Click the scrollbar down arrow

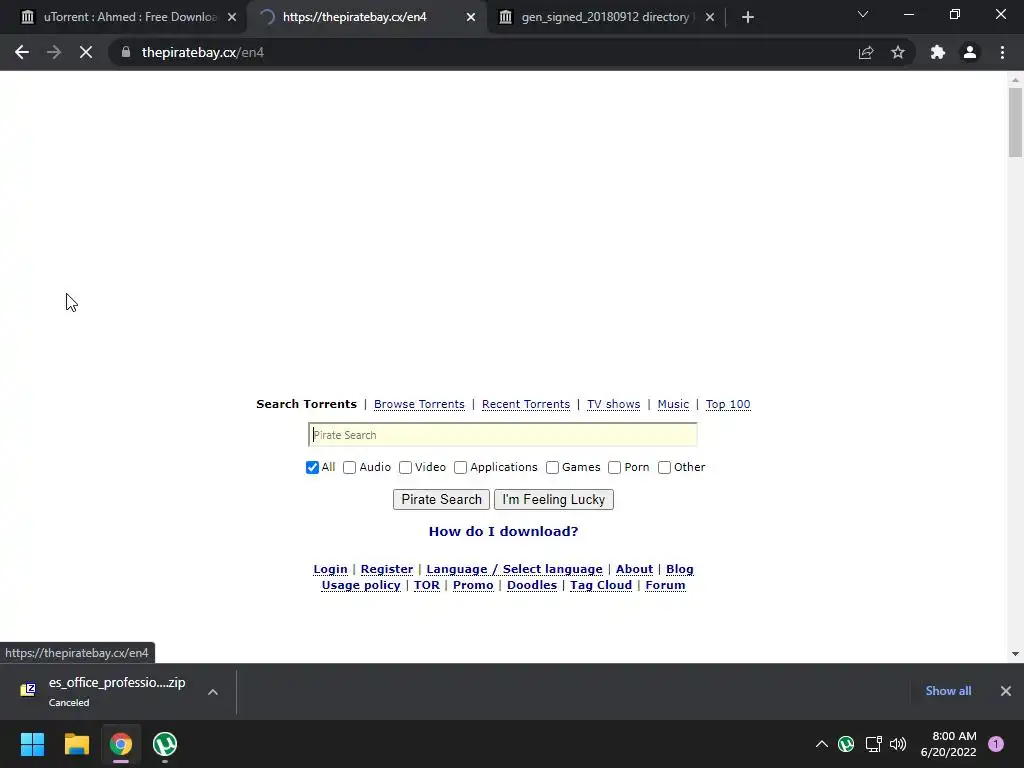1015,654
